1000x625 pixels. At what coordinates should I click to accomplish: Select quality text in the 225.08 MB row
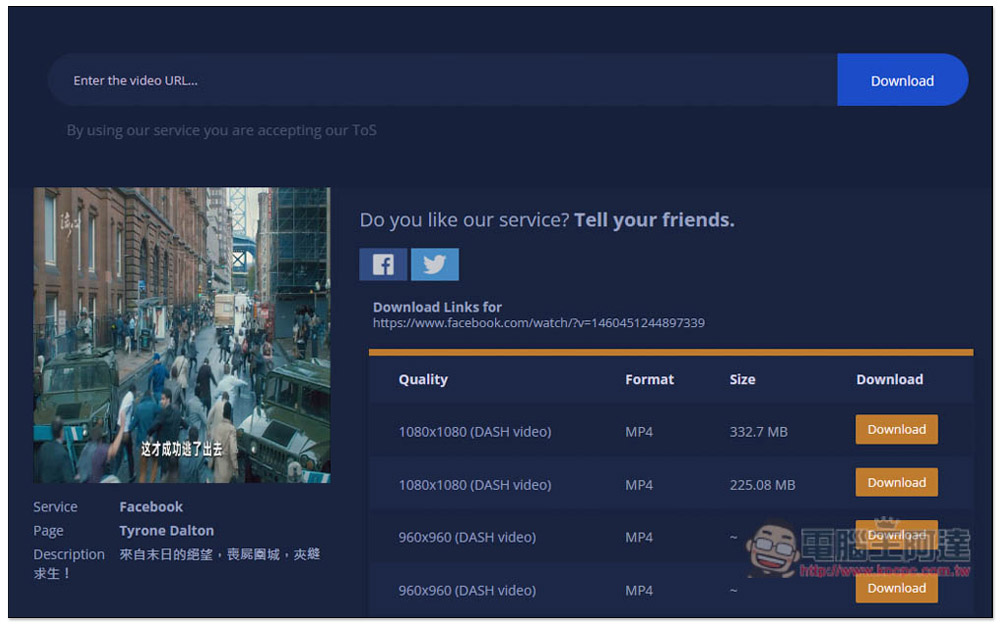(474, 485)
